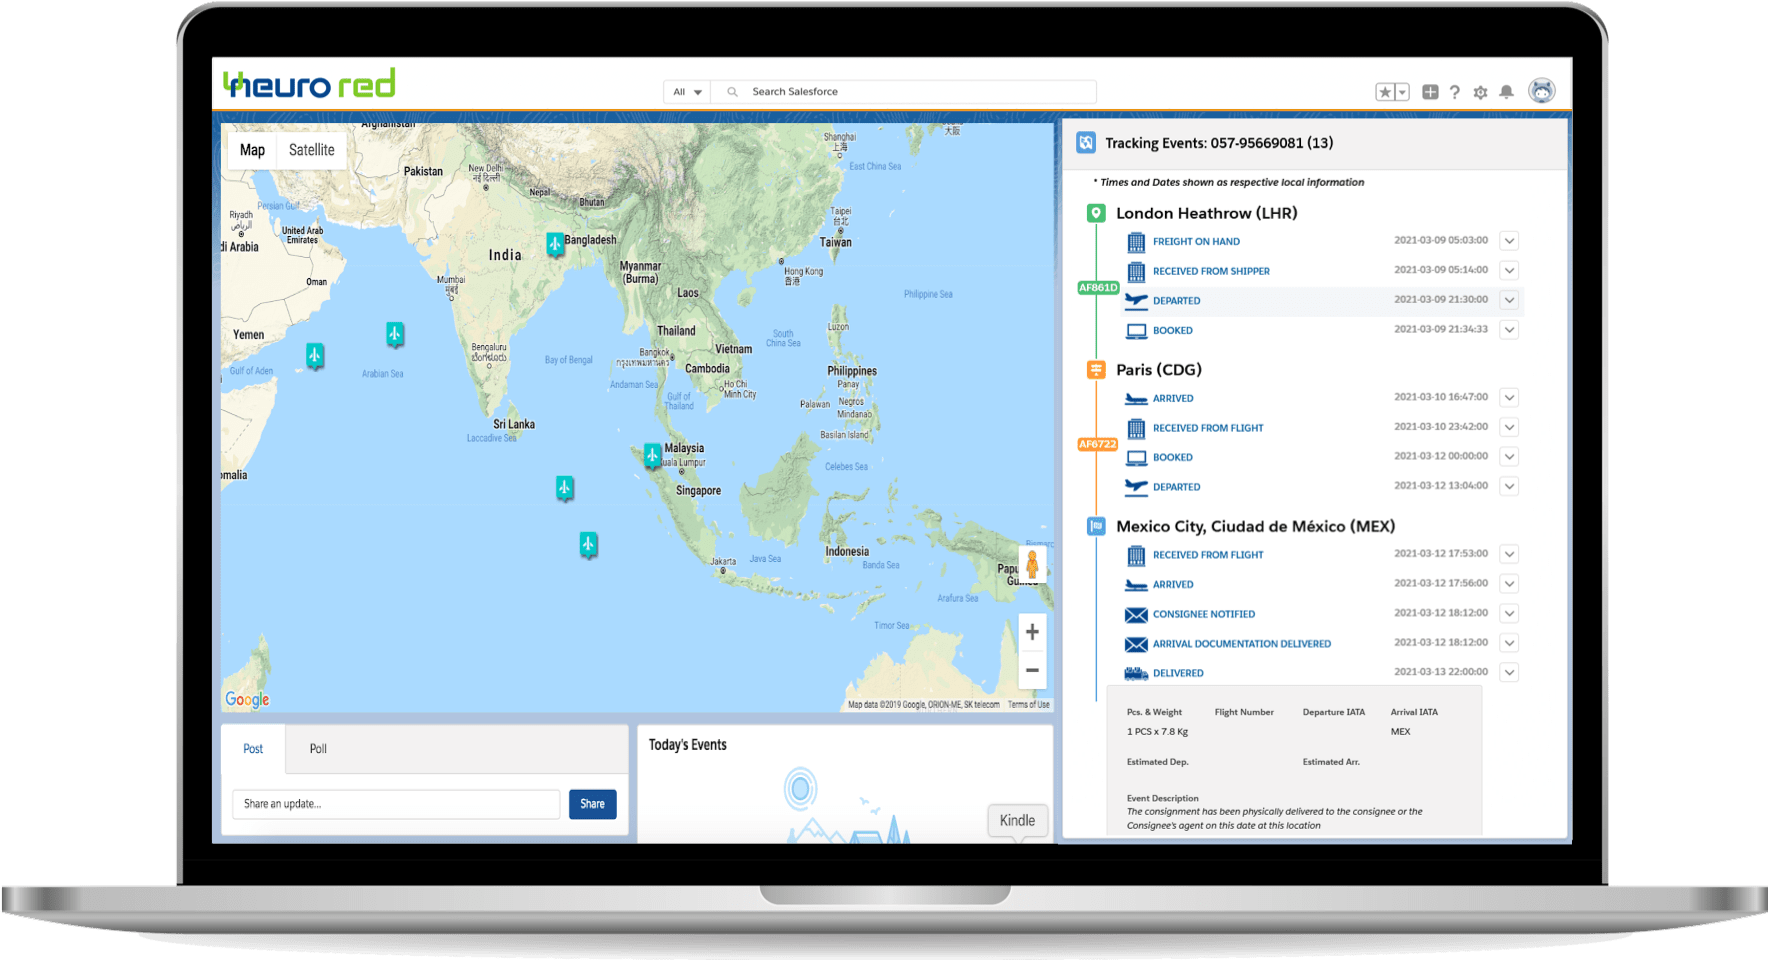1768x960 pixels.
Task: Zoom out on the map
Action: pos(1032,670)
